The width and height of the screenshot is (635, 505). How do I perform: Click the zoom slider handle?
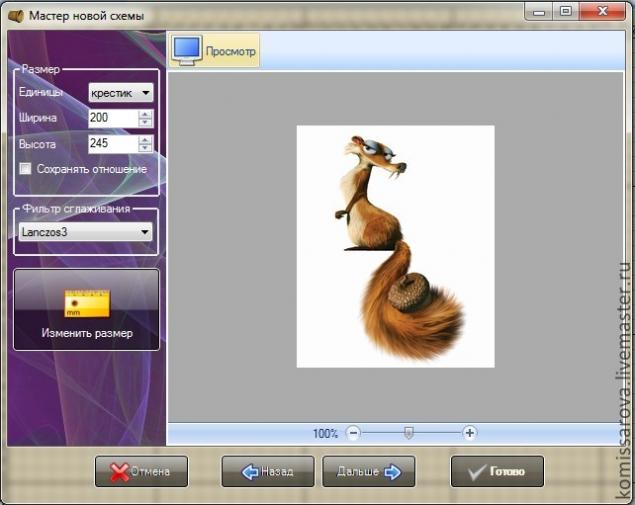click(409, 433)
